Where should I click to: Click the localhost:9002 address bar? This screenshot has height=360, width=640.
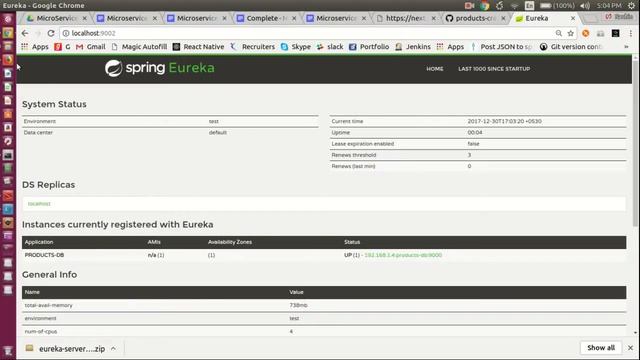point(306,33)
